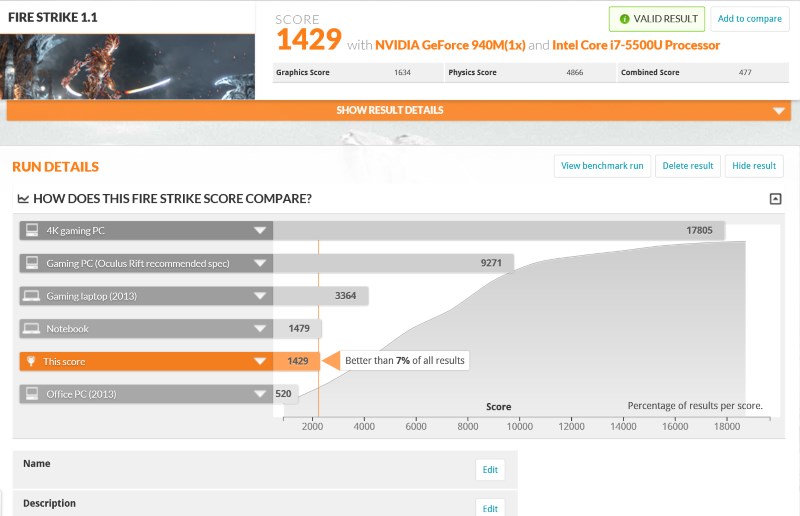Click the Gaming PC Oculus Rift monitor icon
The image size is (800, 516).
point(32,263)
